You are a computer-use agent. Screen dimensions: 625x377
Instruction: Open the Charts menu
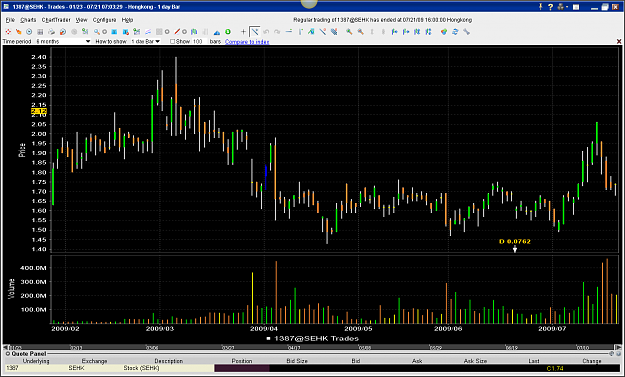tap(28, 20)
